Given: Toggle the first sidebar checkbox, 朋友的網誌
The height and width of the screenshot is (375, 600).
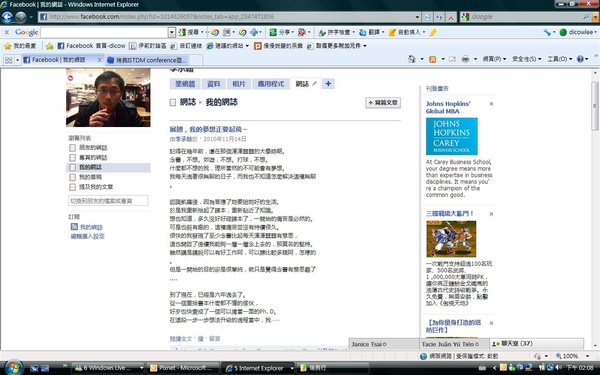Looking at the screenshot, I should [x=72, y=148].
